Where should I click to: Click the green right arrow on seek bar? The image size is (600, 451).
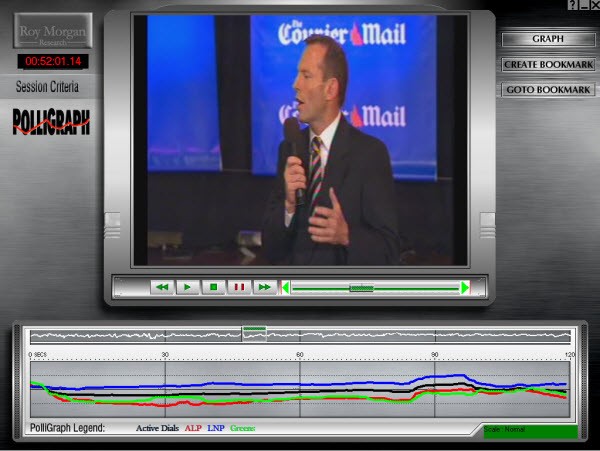point(464,288)
